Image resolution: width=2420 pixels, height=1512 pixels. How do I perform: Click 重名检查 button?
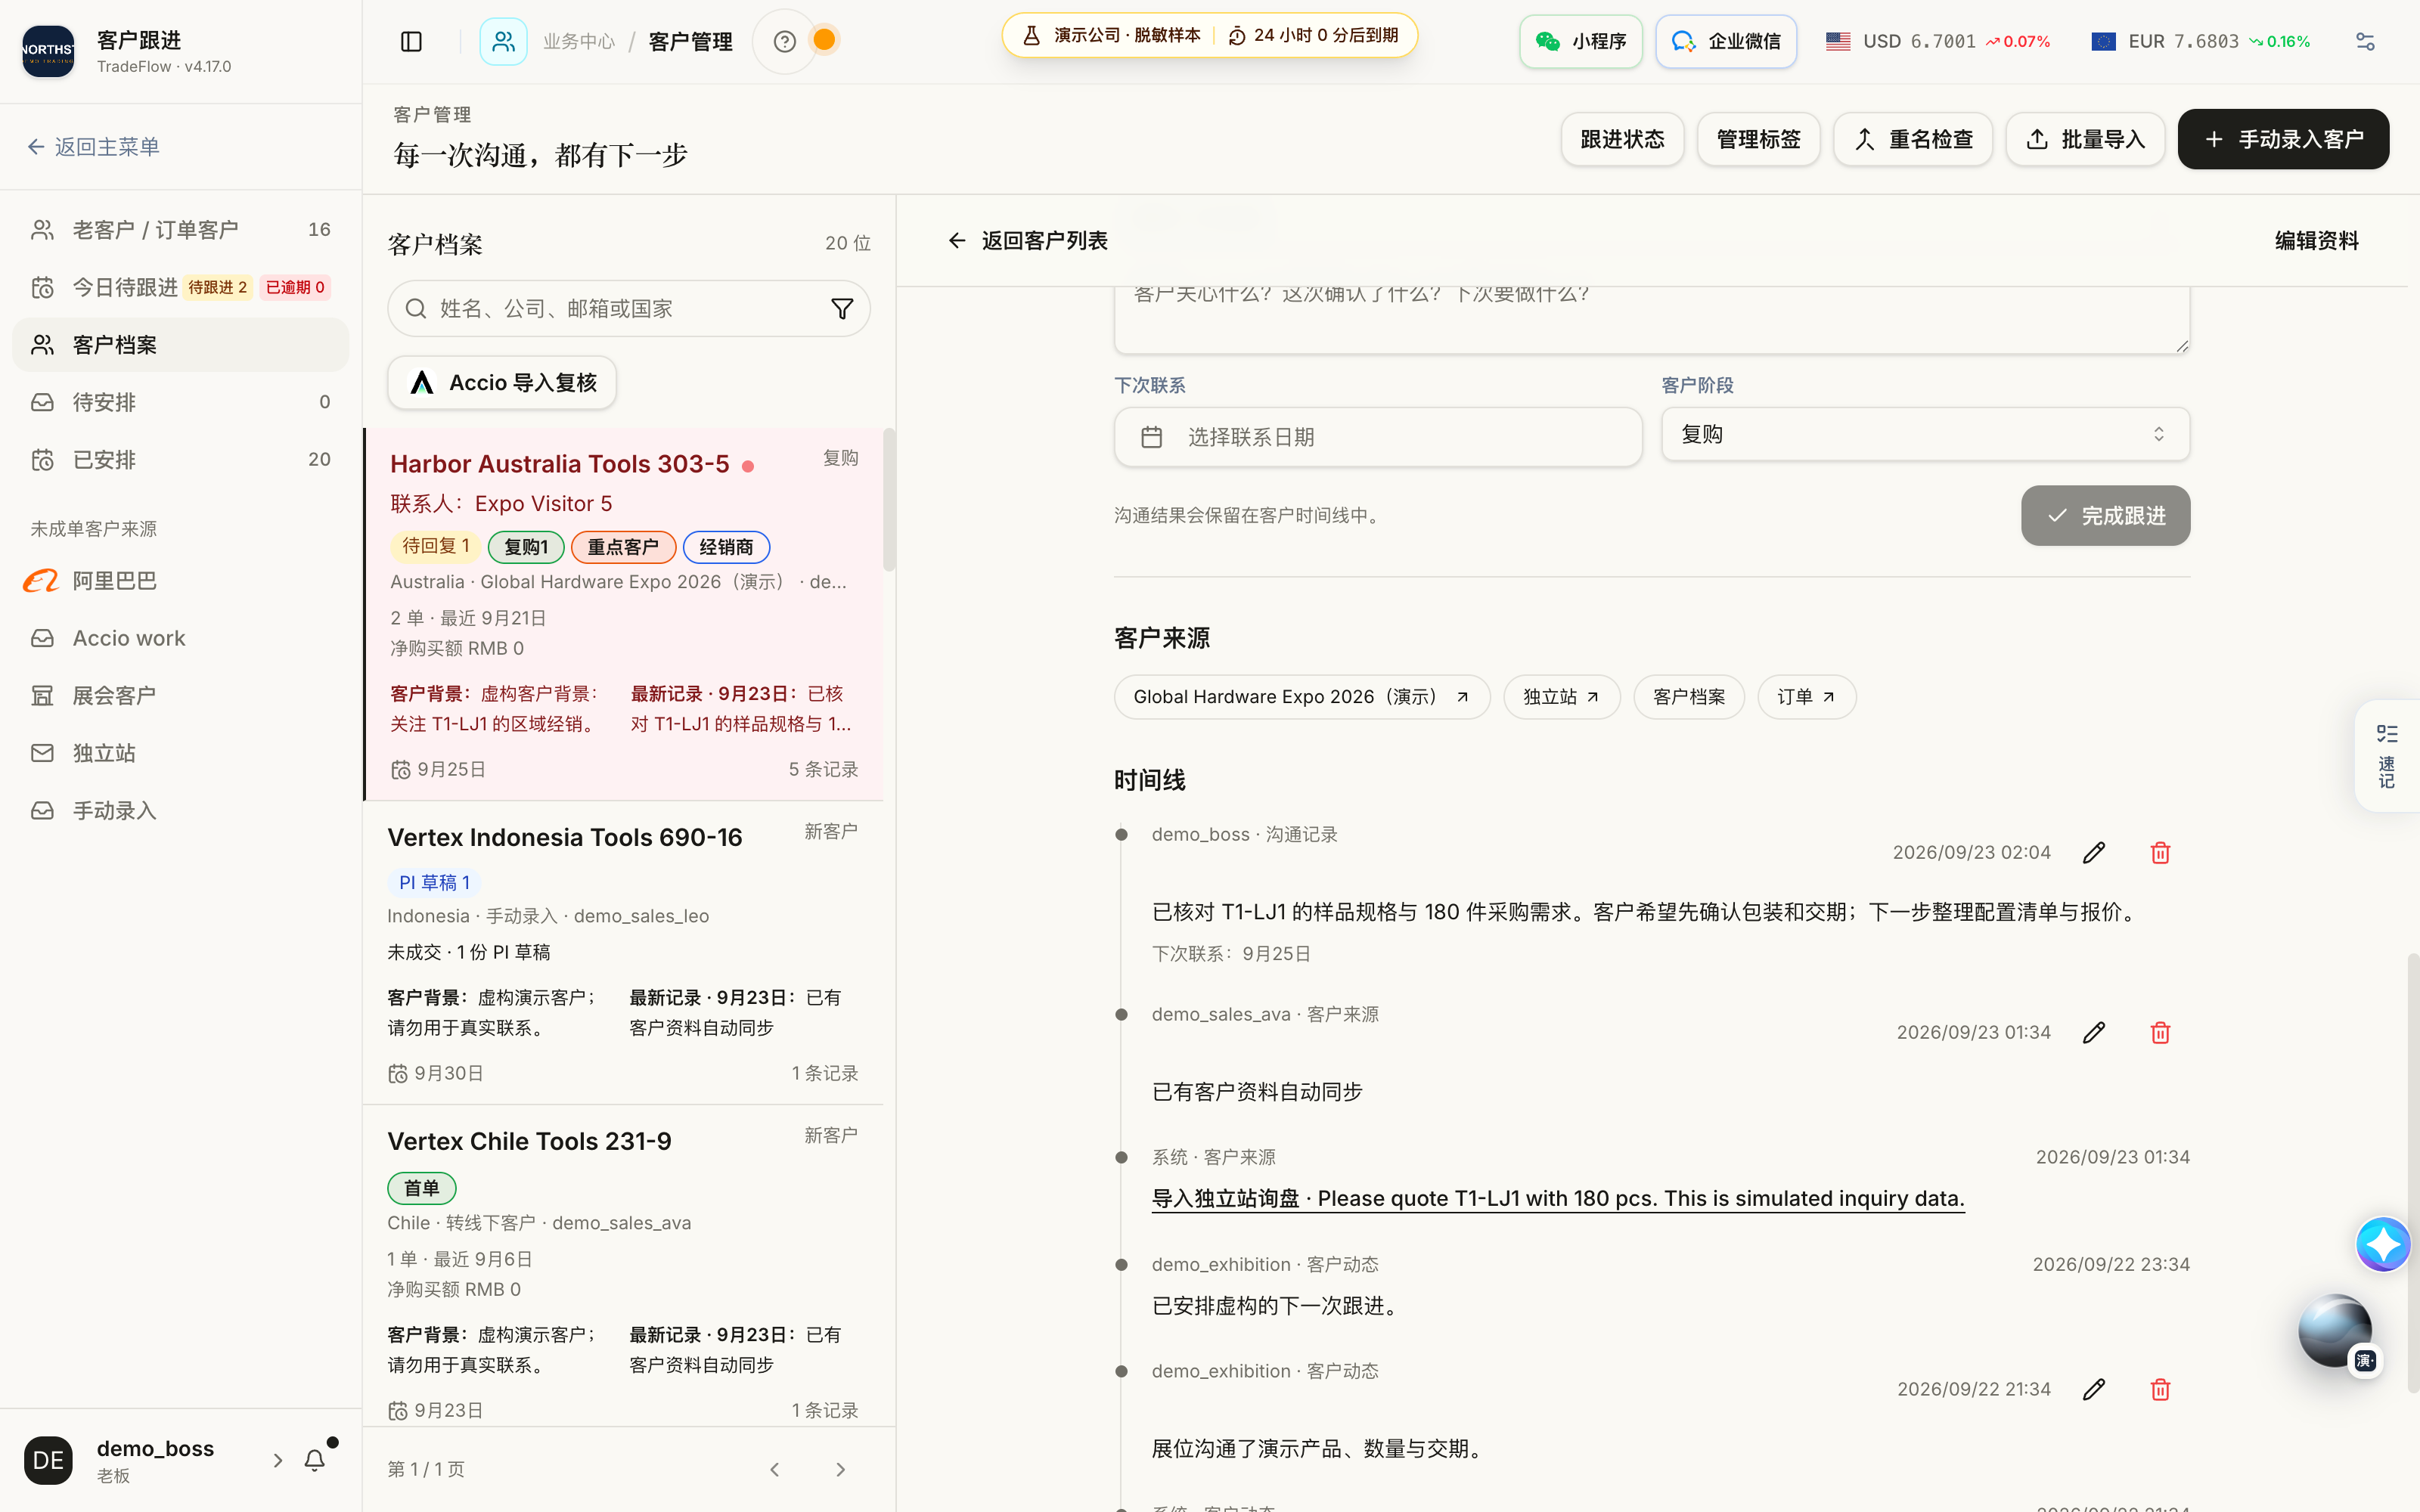tap(1913, 139)
